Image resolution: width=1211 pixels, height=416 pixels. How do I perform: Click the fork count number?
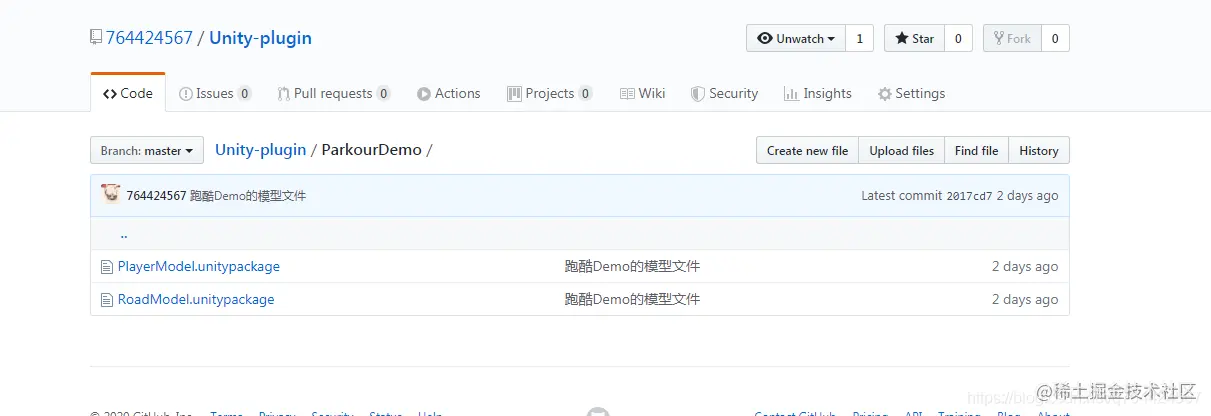point(1055,39)
